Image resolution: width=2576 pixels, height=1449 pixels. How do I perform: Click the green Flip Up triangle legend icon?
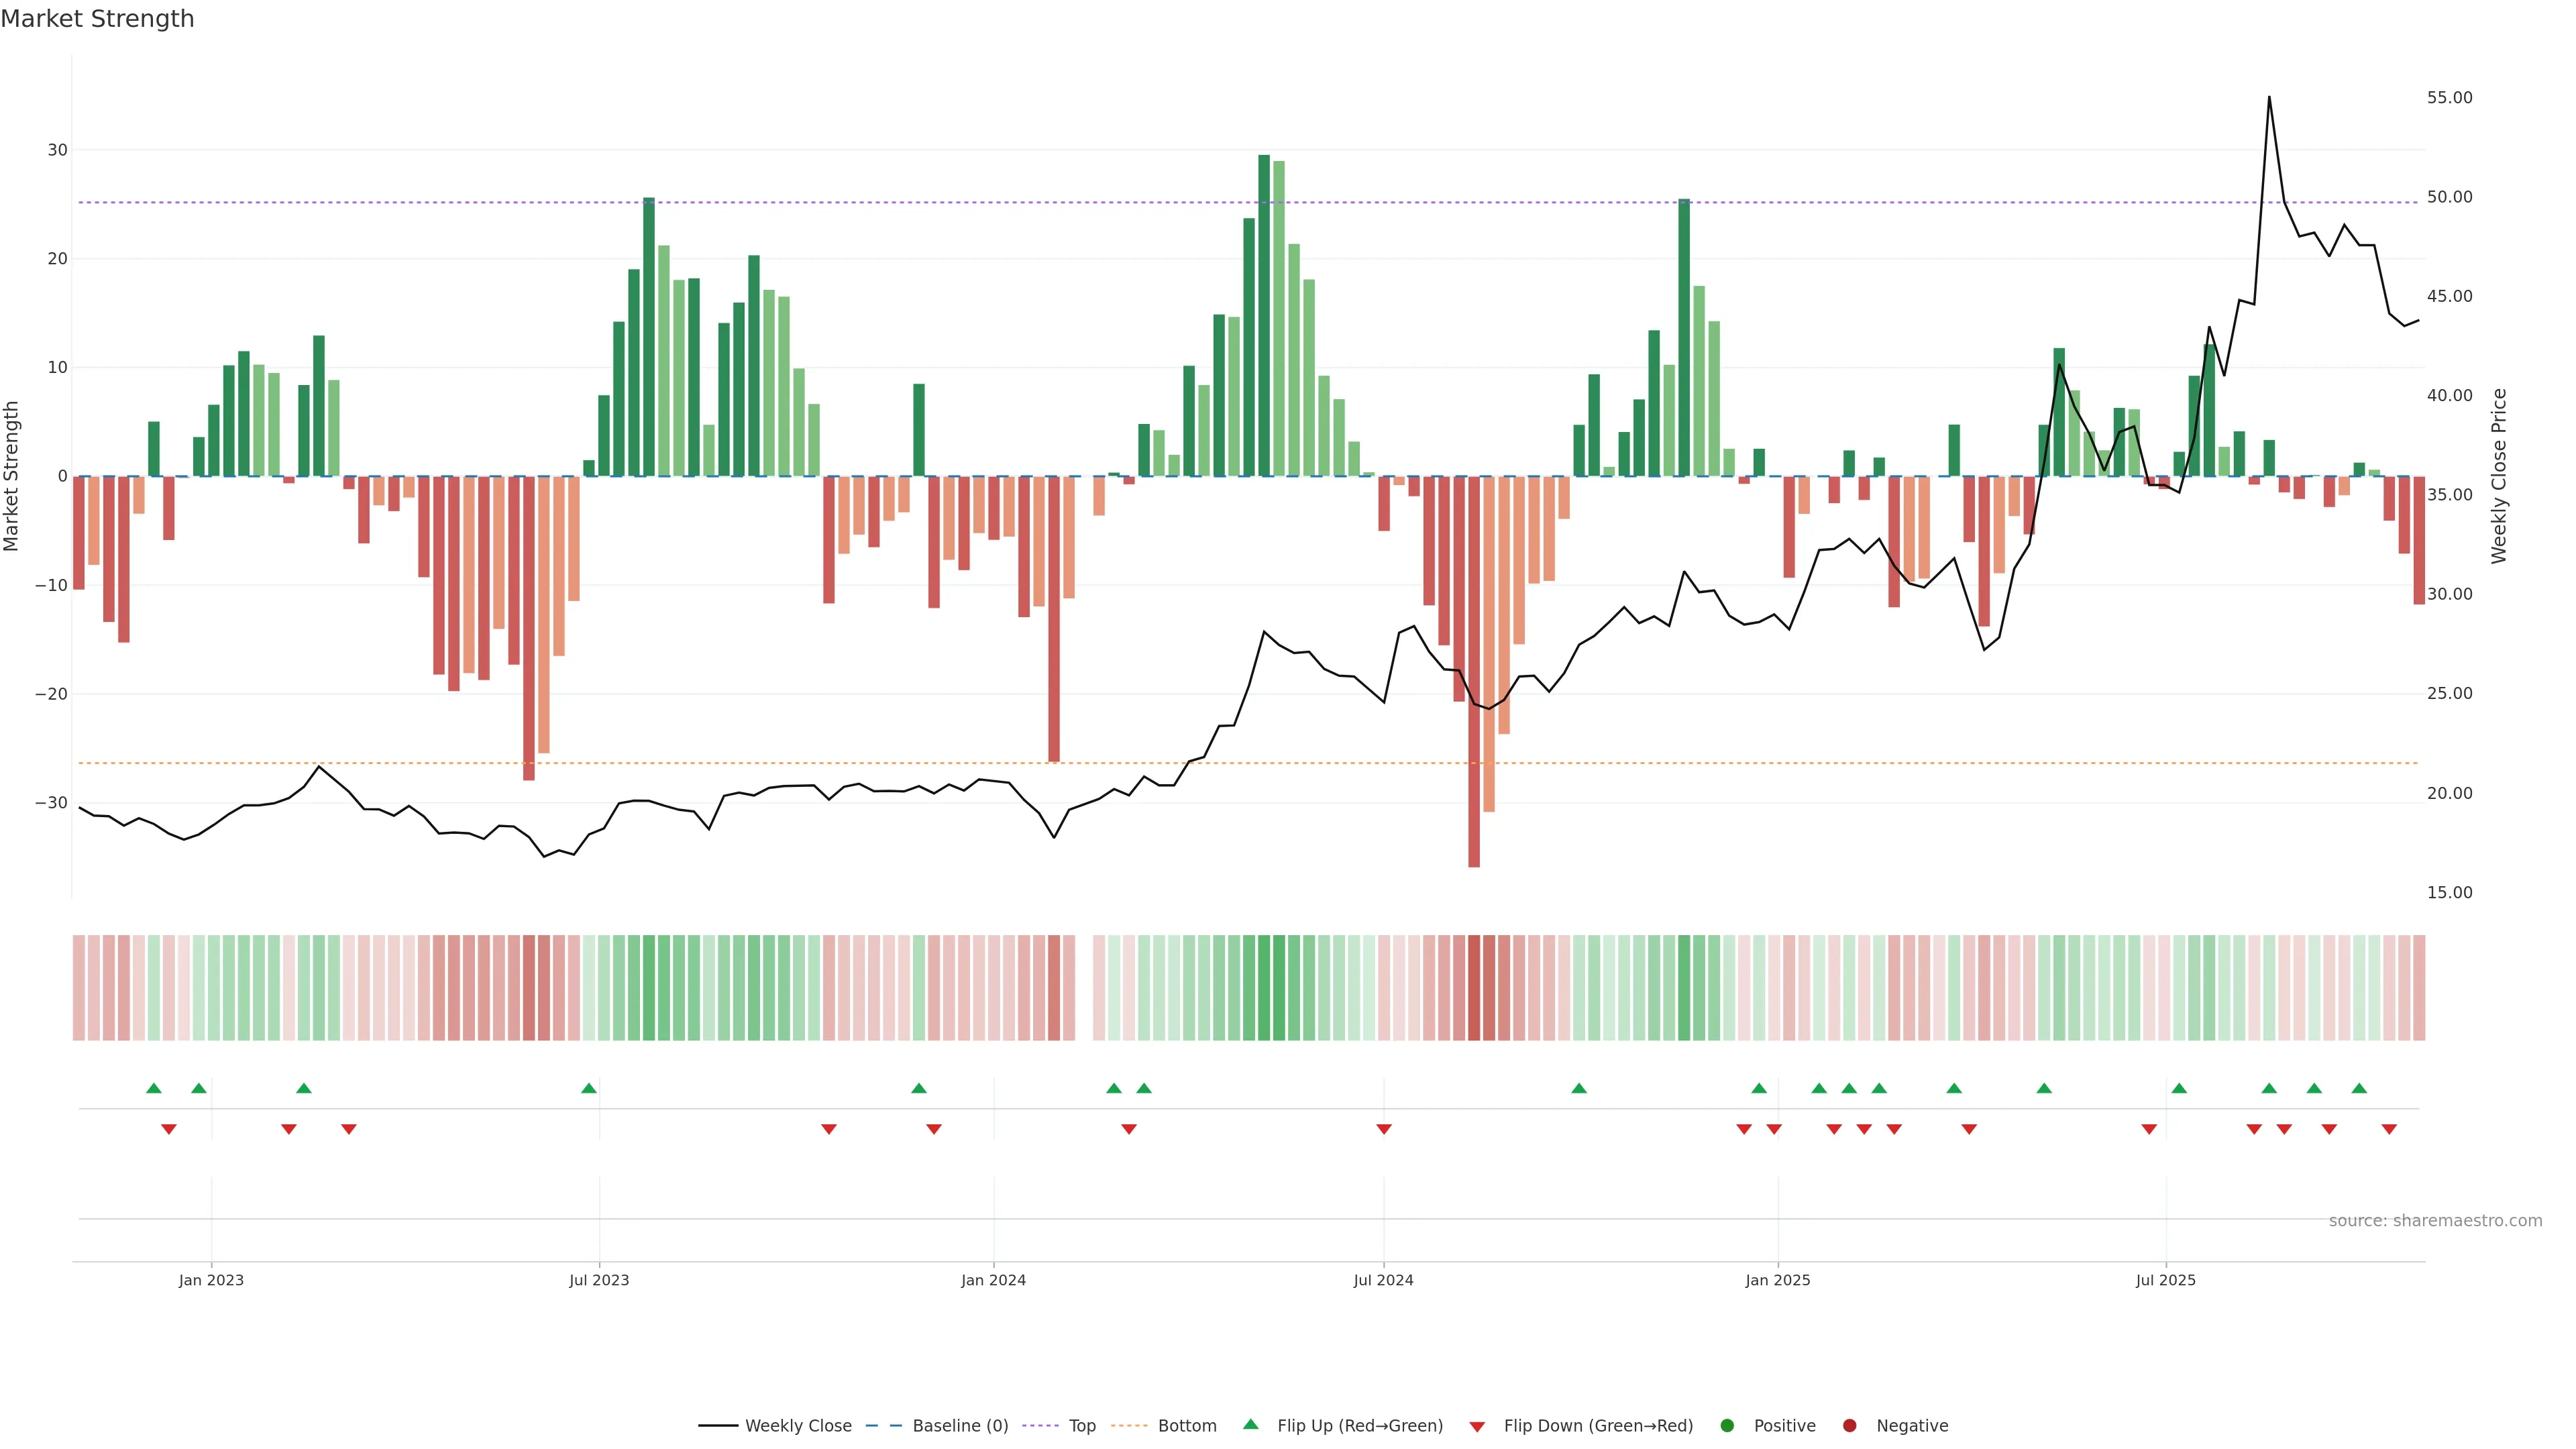[1250, 1424]
